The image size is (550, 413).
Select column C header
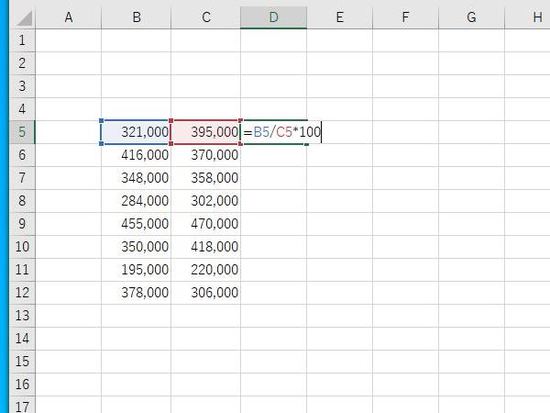206,17
